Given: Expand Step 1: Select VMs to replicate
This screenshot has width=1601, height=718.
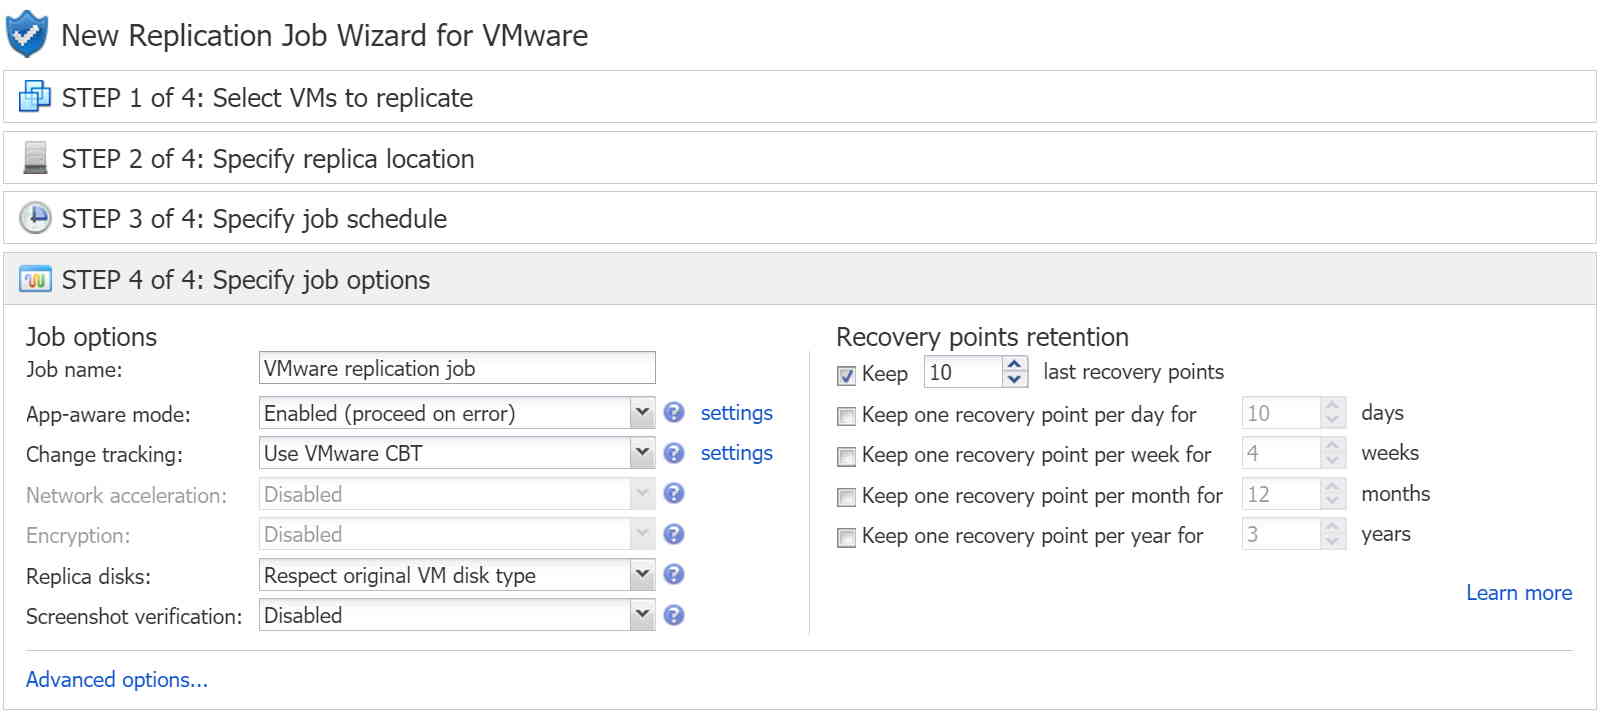Looking at the screenshot, I should 800,97.
